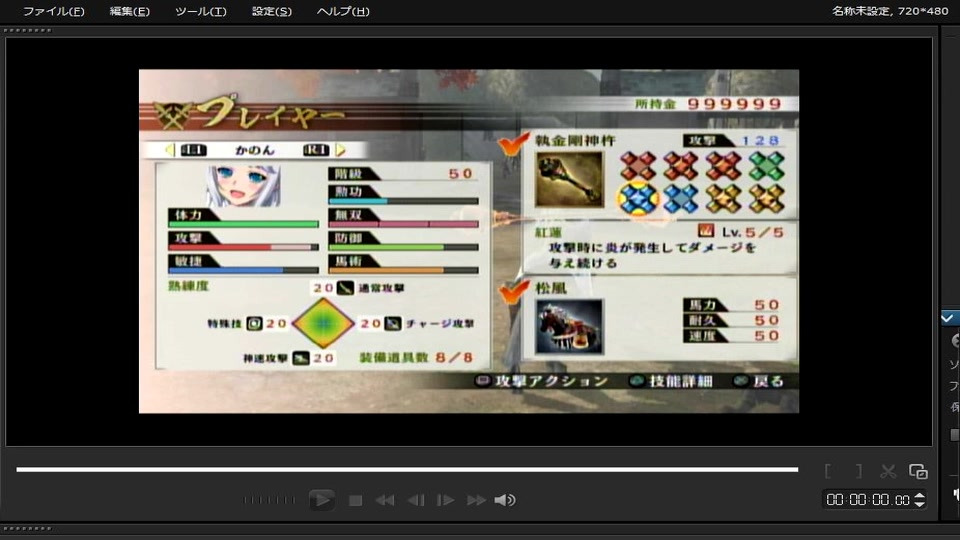Open the ツール(T) menu
Viewport: 960px width, 540px height.
coord(200,11)
